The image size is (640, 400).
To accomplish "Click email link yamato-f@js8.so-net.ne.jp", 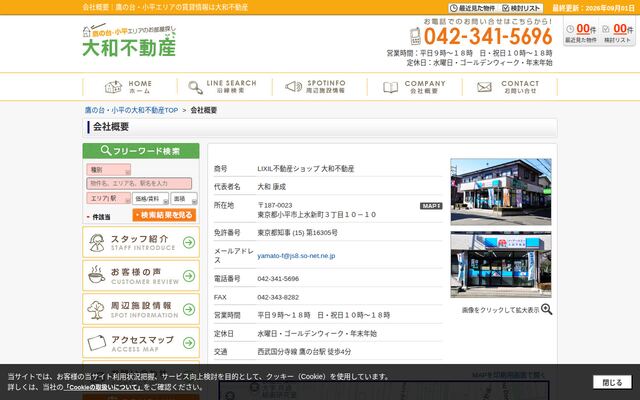I will pos(296,256).
